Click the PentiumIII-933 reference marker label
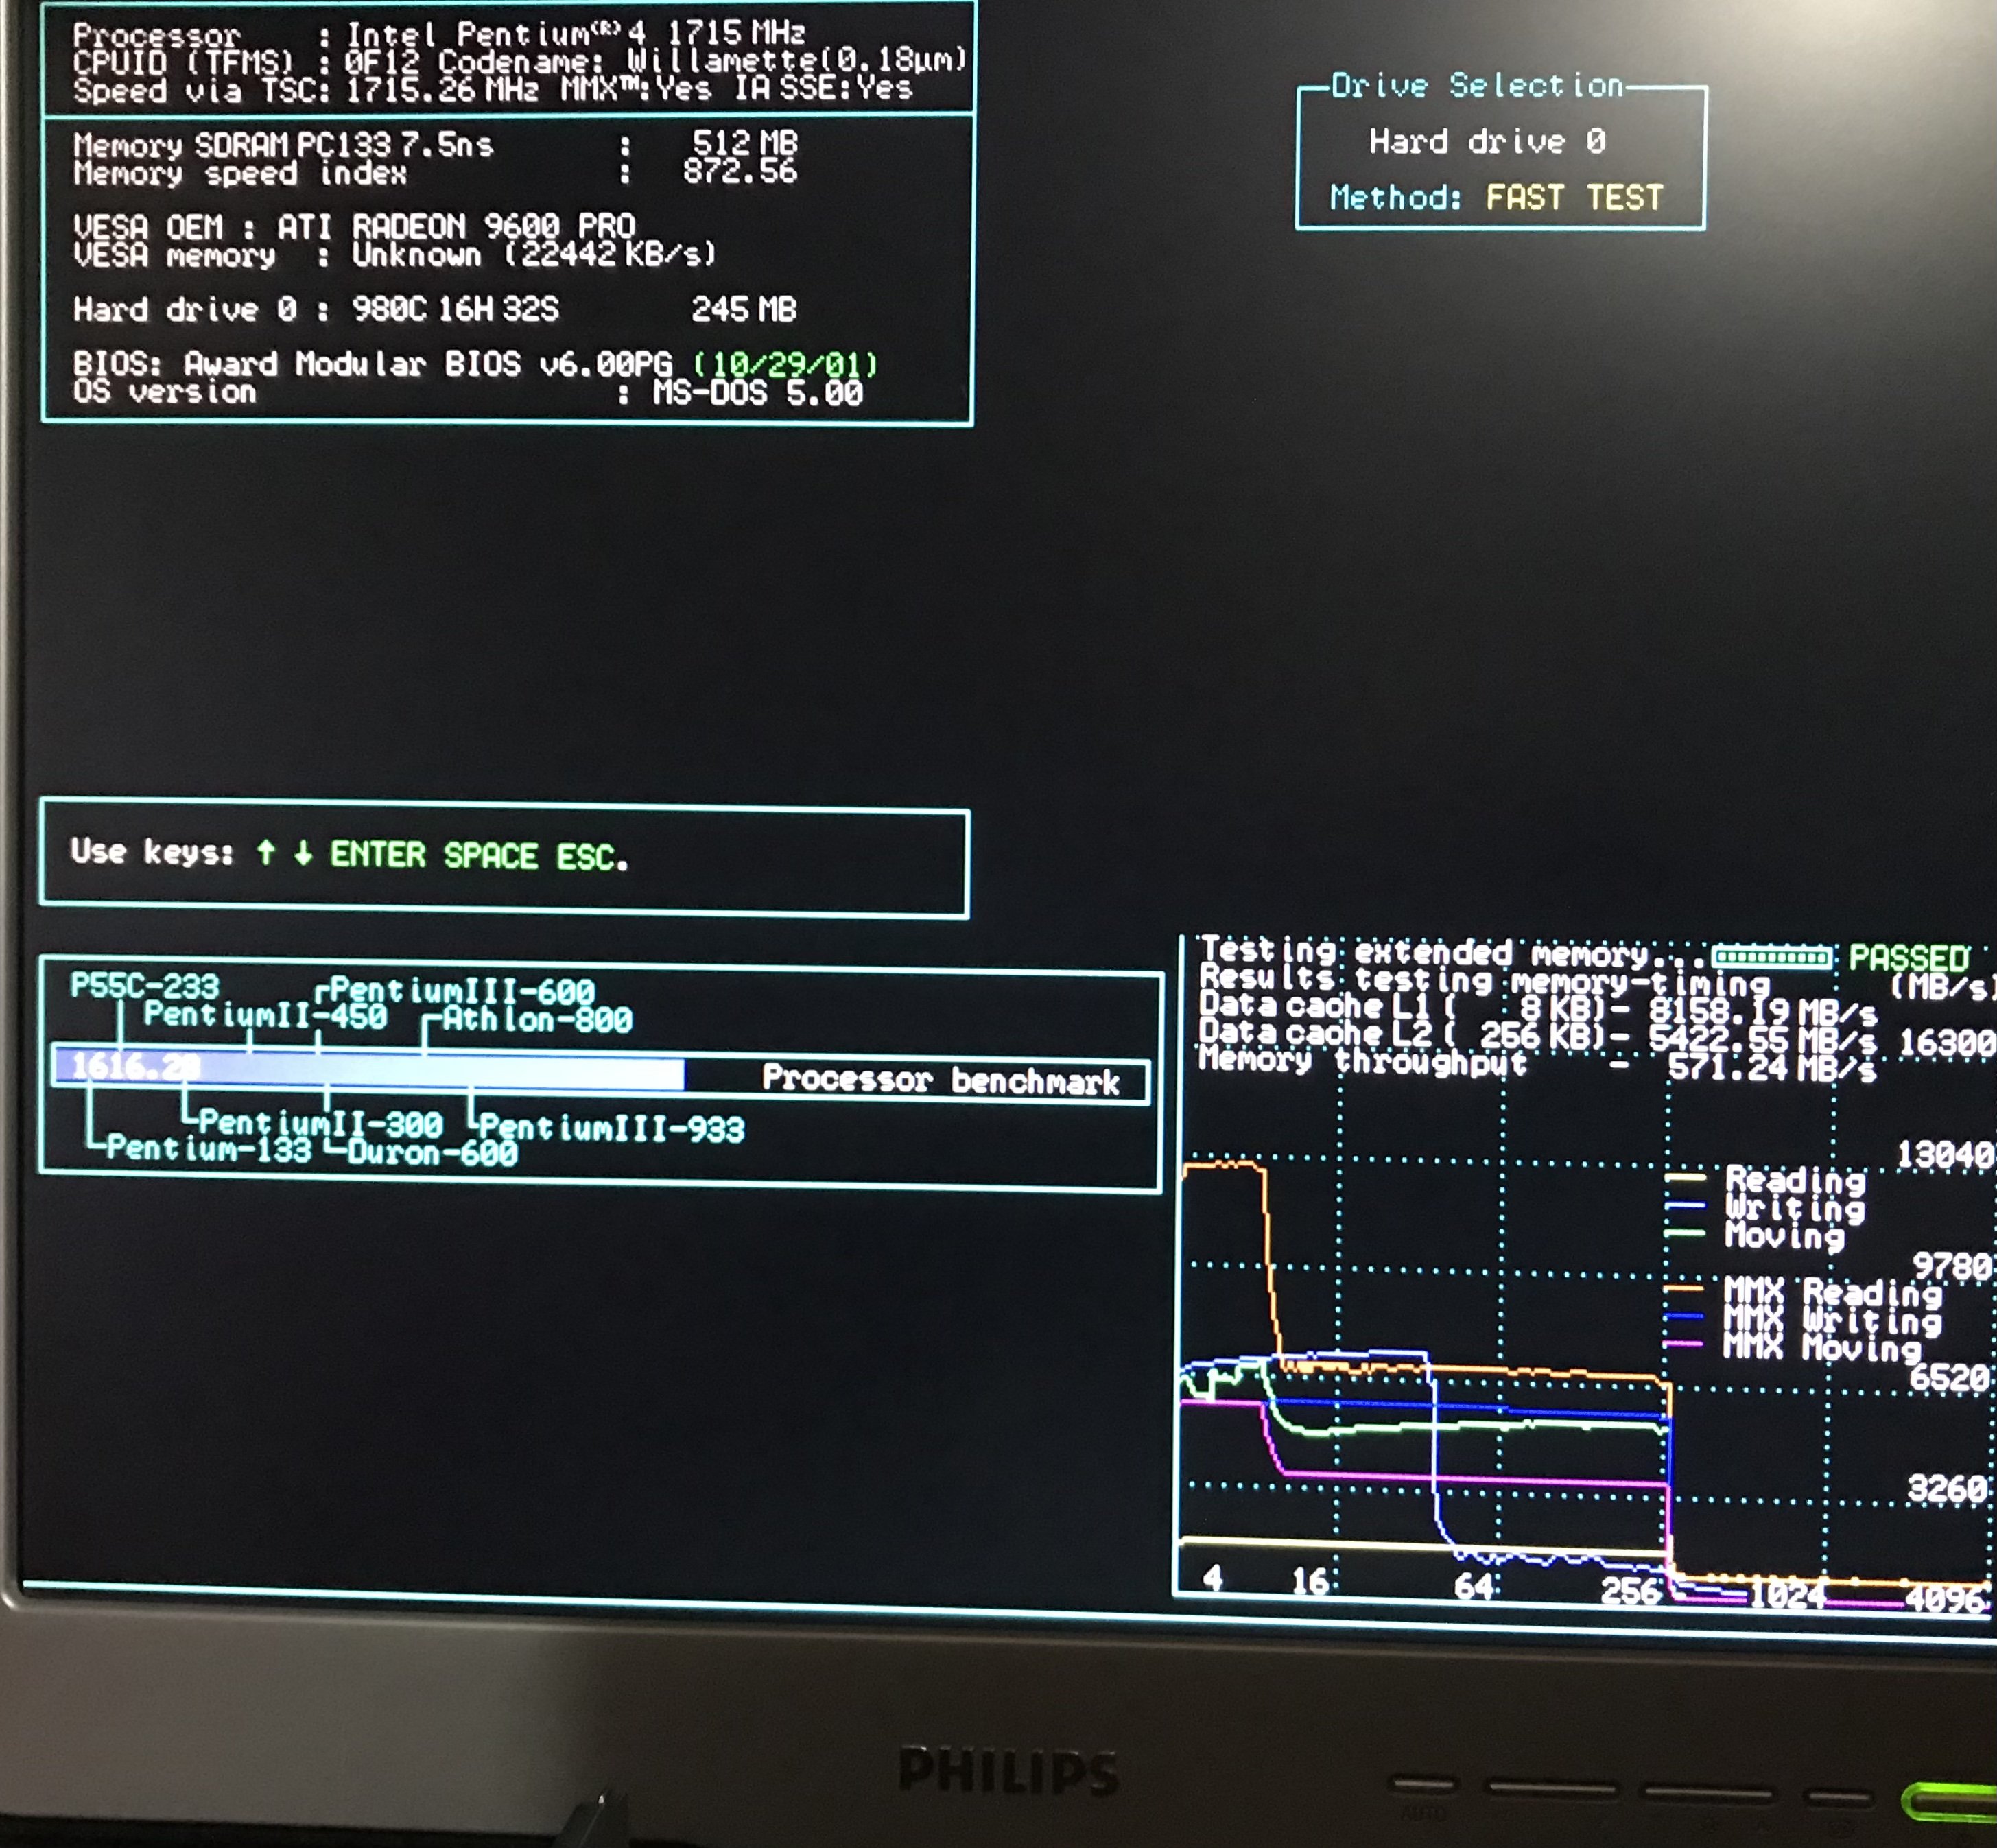 [612, 1129]
